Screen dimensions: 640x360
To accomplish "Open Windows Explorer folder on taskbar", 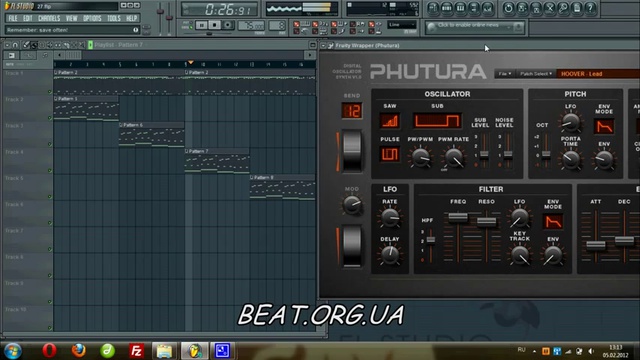I will pyautogui.click(x=164, y=351).
